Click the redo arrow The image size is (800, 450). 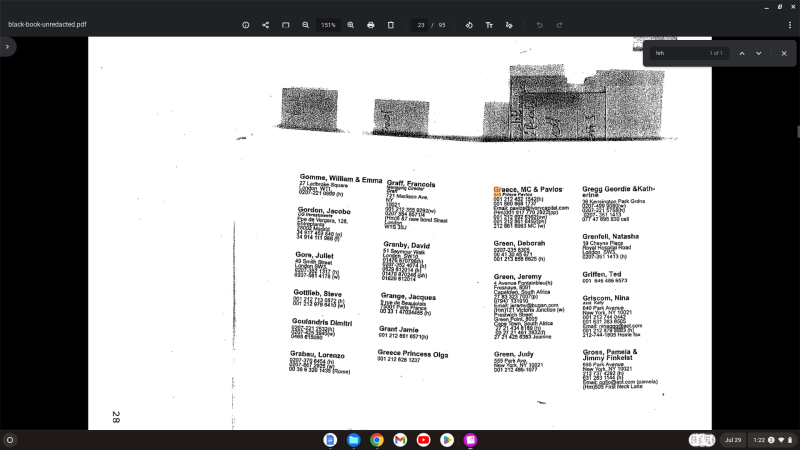tap(559, 24)
